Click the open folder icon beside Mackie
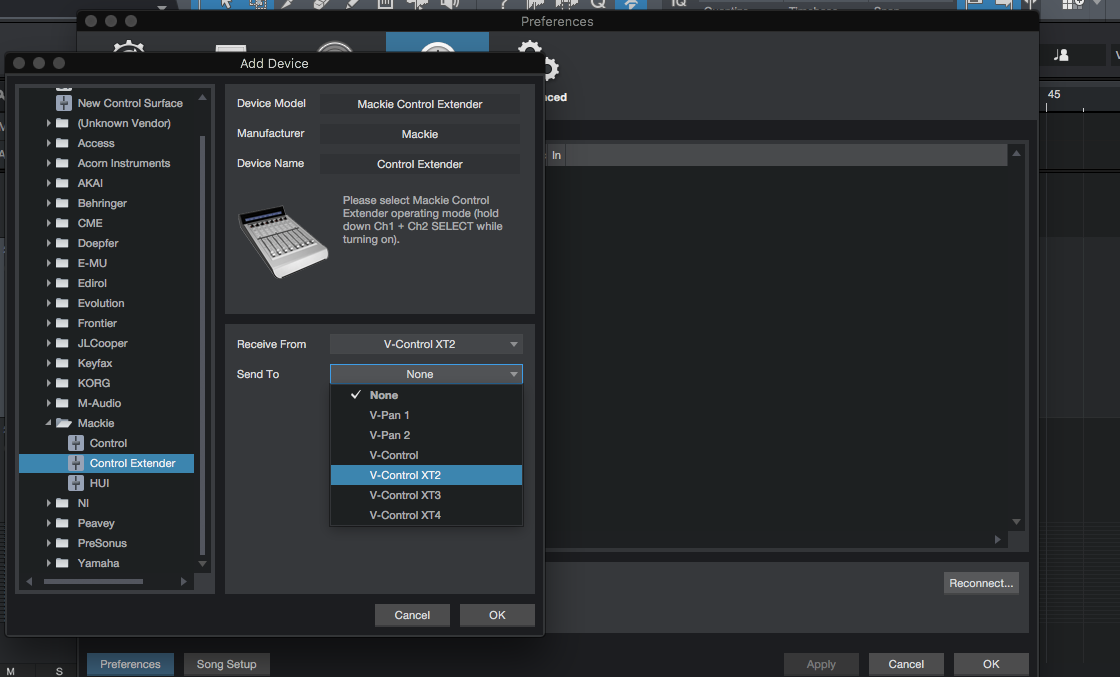Image resolution: width=1120 pixels, height=677 pixels. click(64, 423)
